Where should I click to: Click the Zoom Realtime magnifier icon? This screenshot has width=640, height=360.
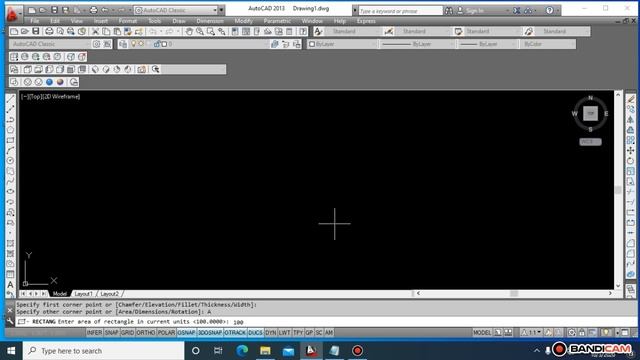click(200, 31)
